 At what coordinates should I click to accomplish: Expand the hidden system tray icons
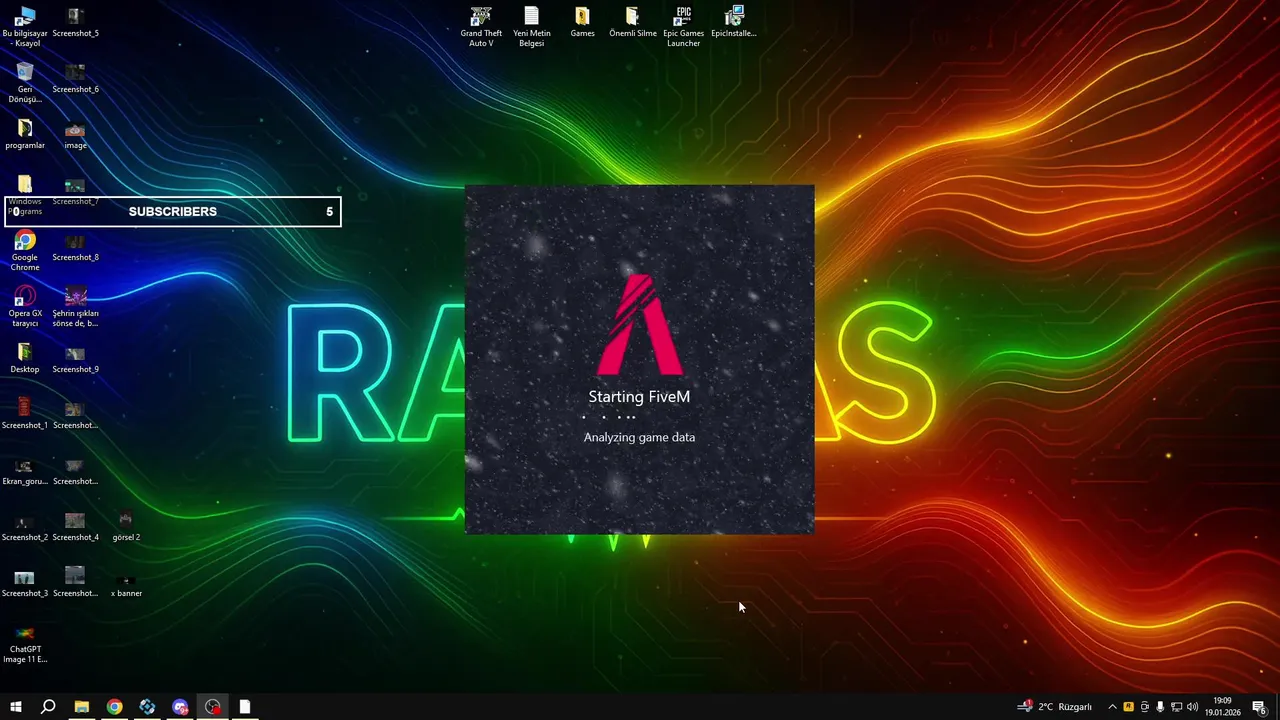(1112, 707)
